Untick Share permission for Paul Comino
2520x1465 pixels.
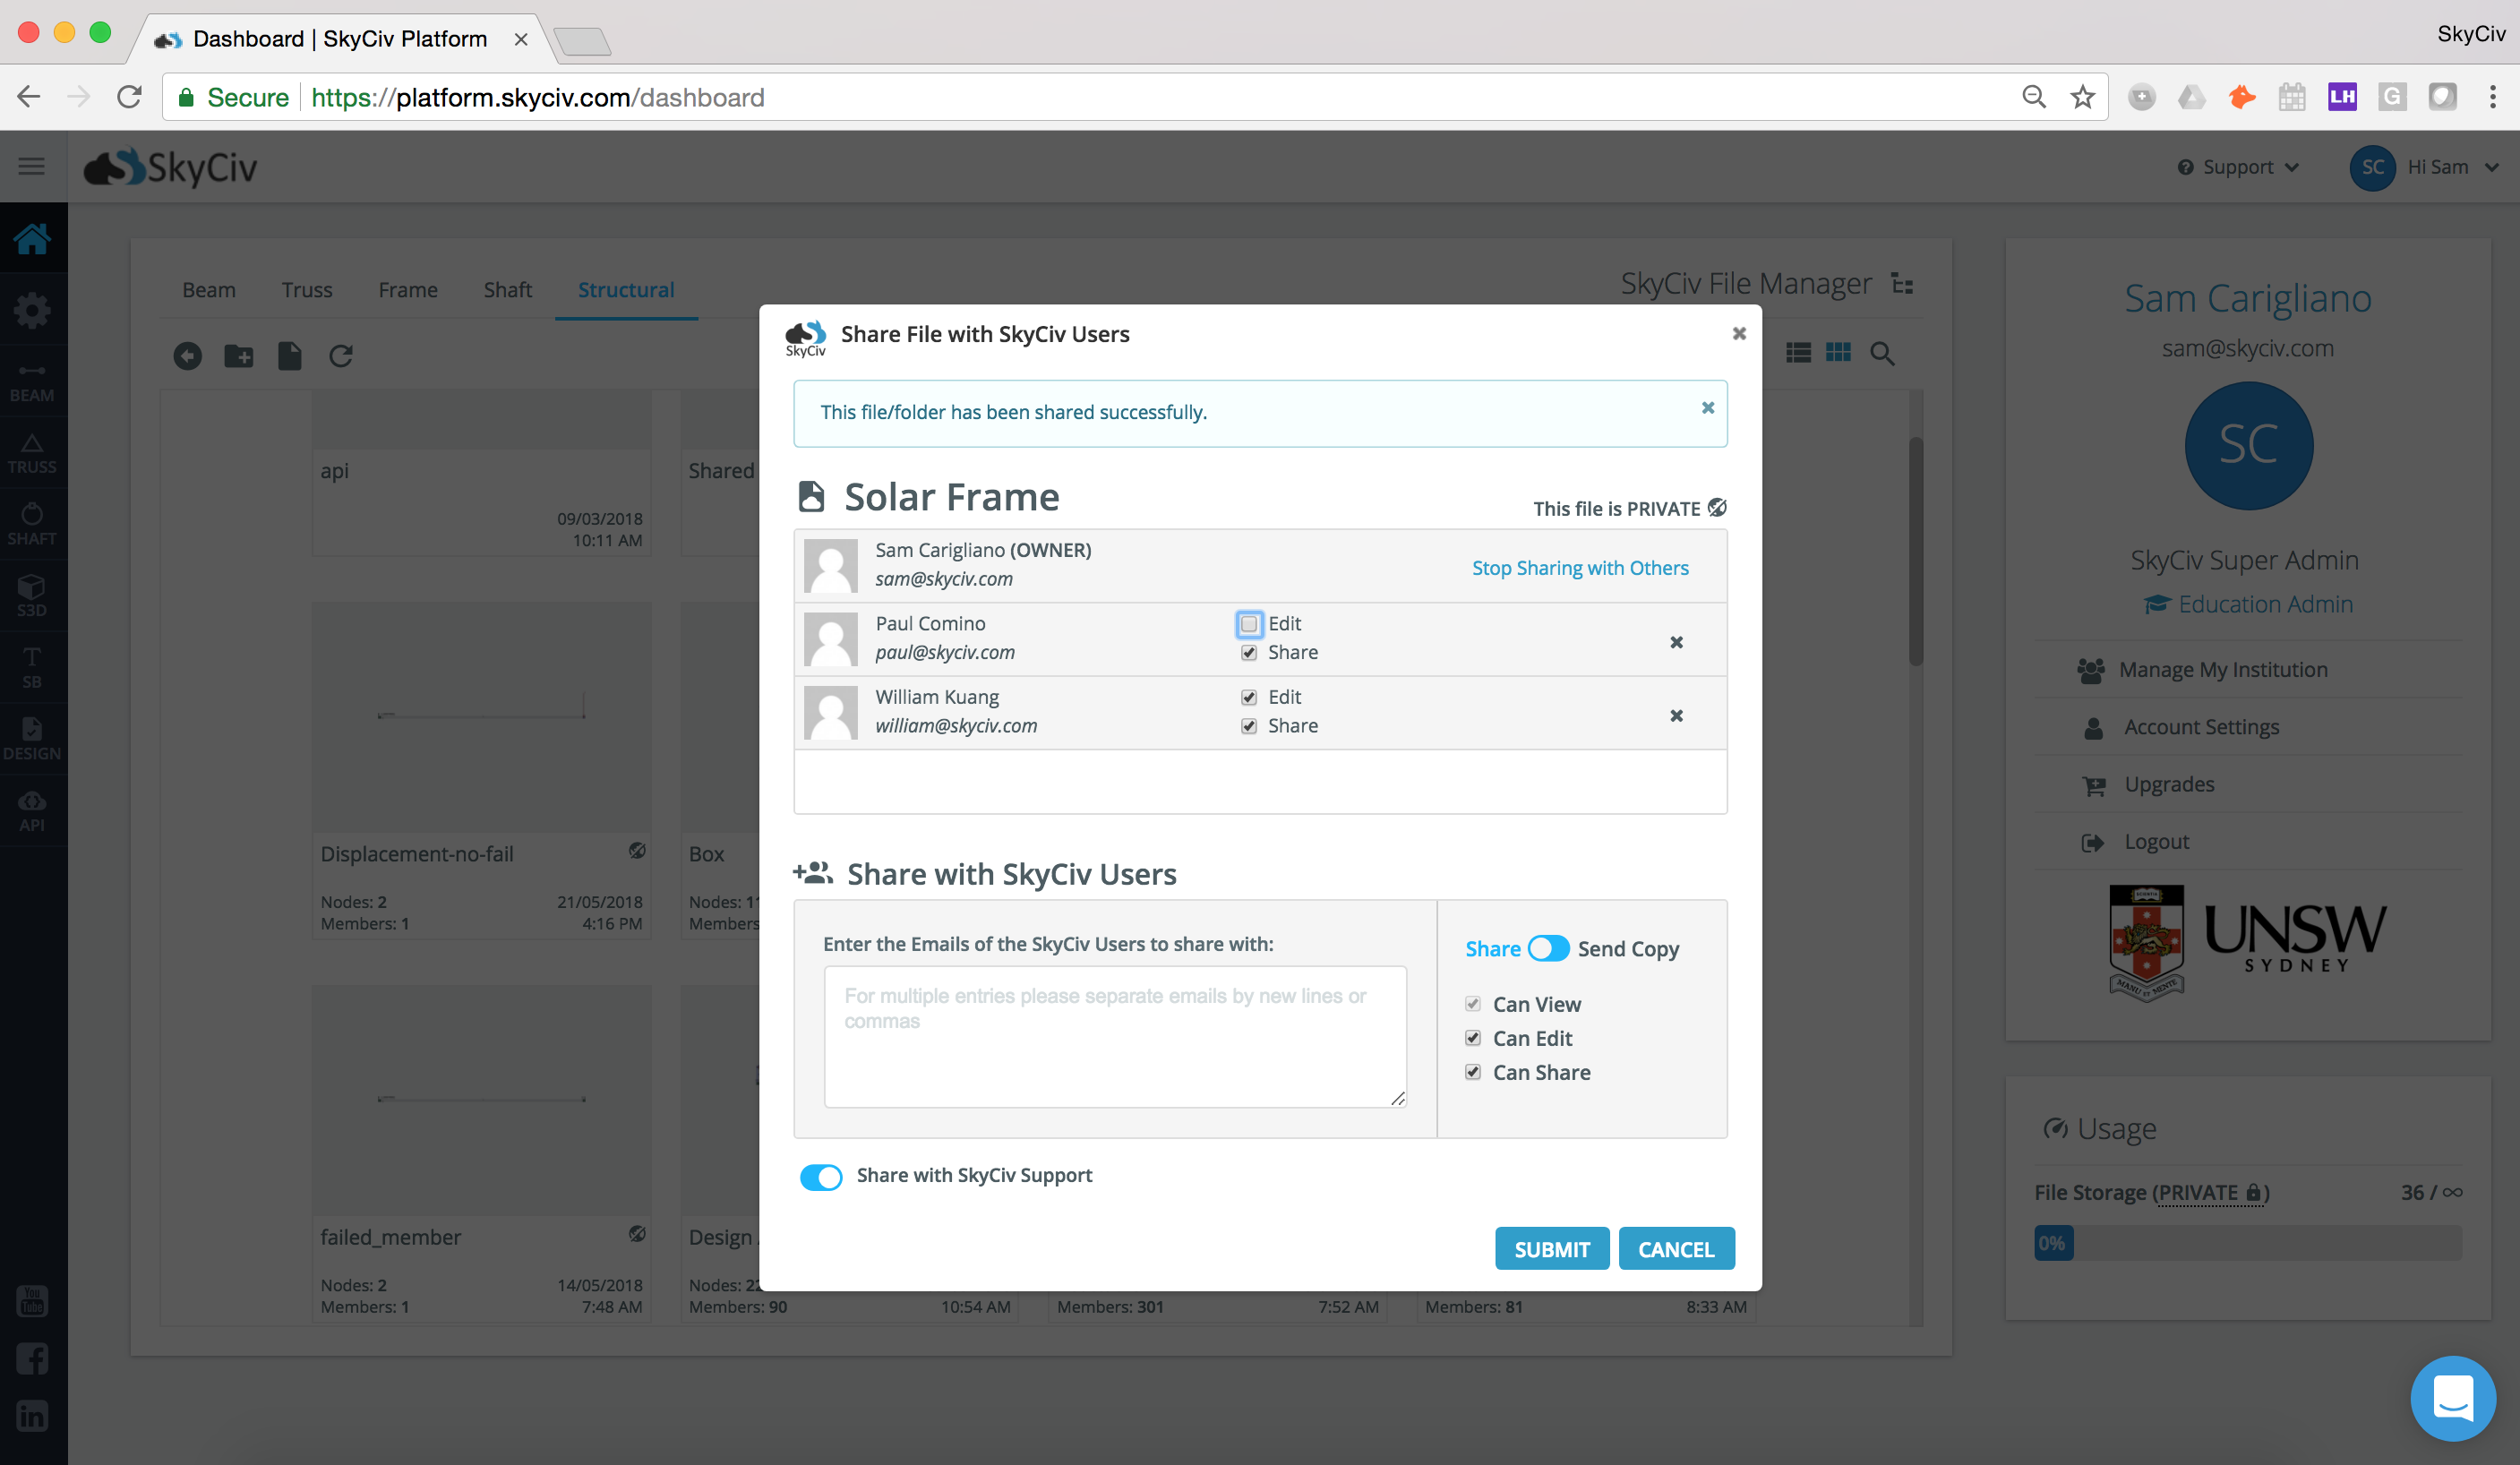point(1249,653)
